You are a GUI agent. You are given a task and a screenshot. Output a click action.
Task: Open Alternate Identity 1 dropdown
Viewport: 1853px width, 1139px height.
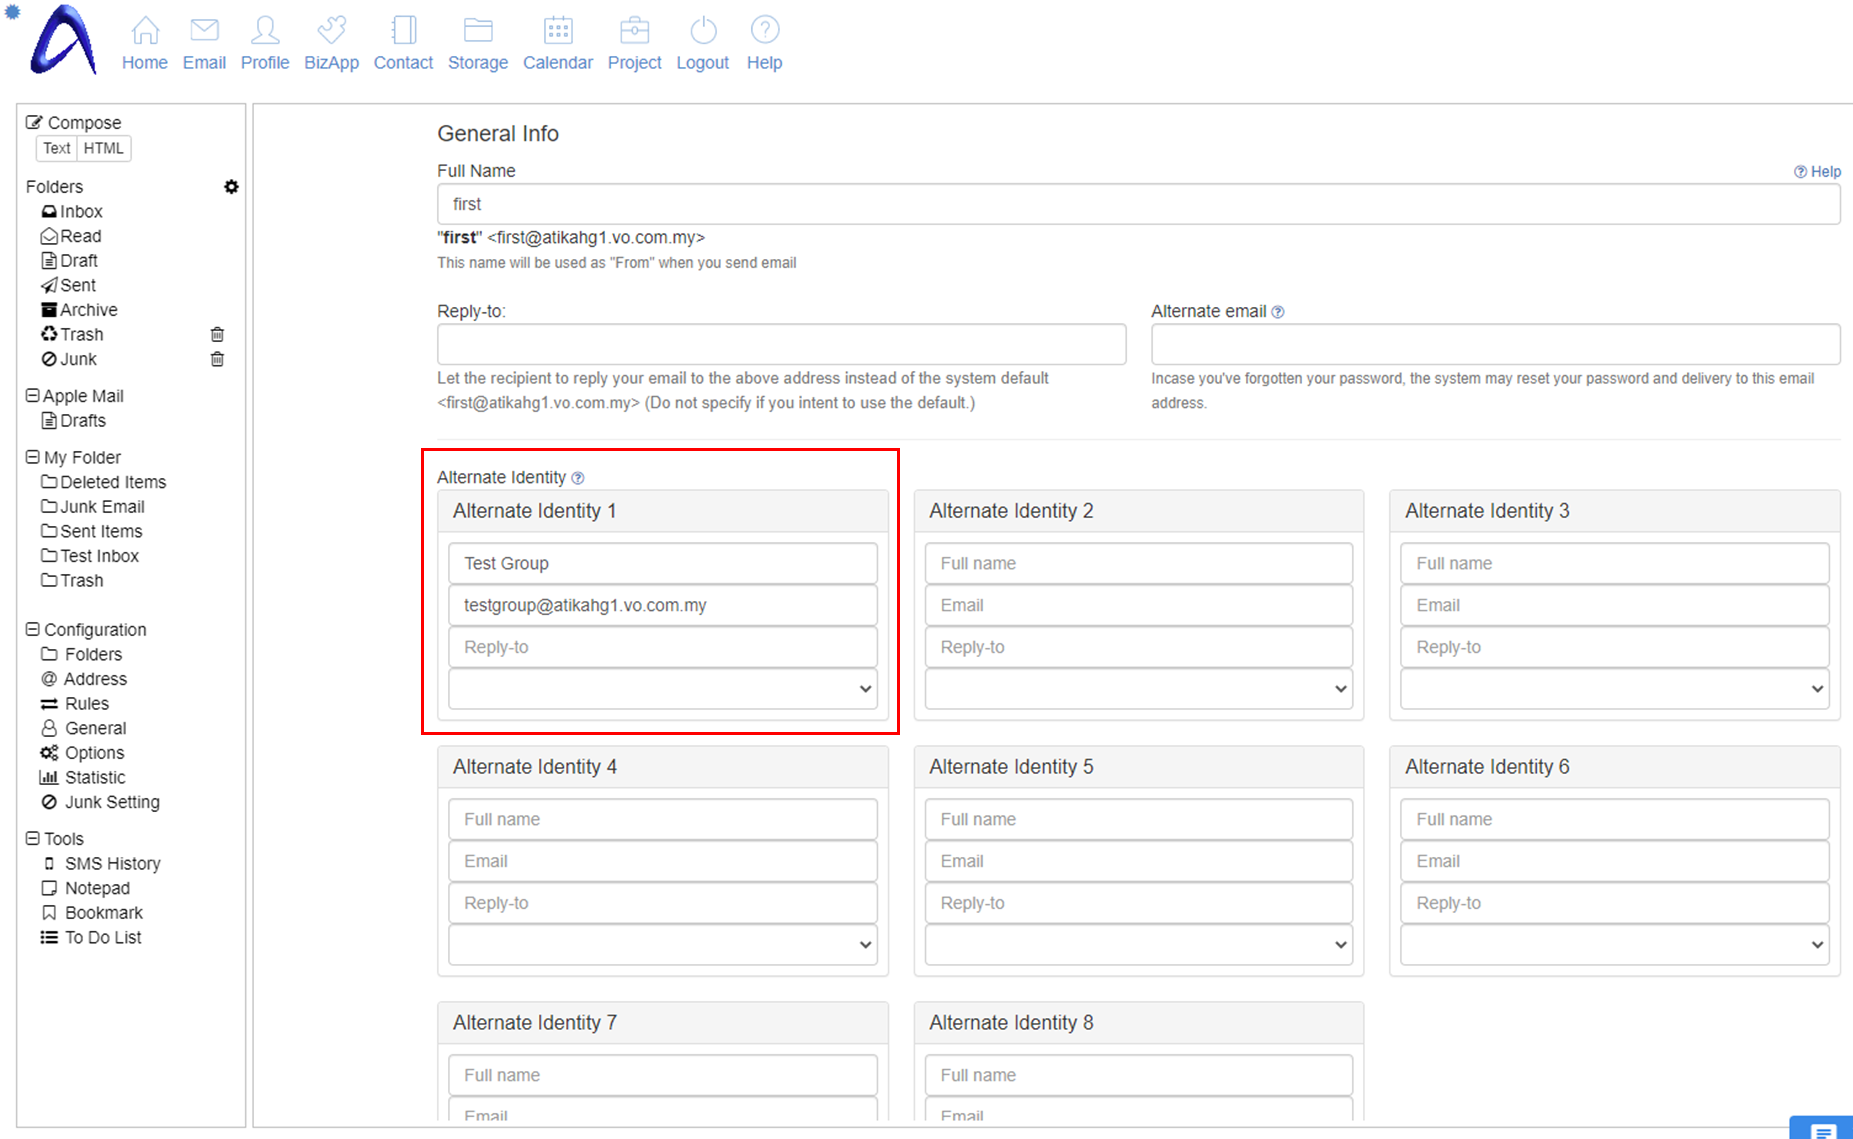tap(663, 689)
